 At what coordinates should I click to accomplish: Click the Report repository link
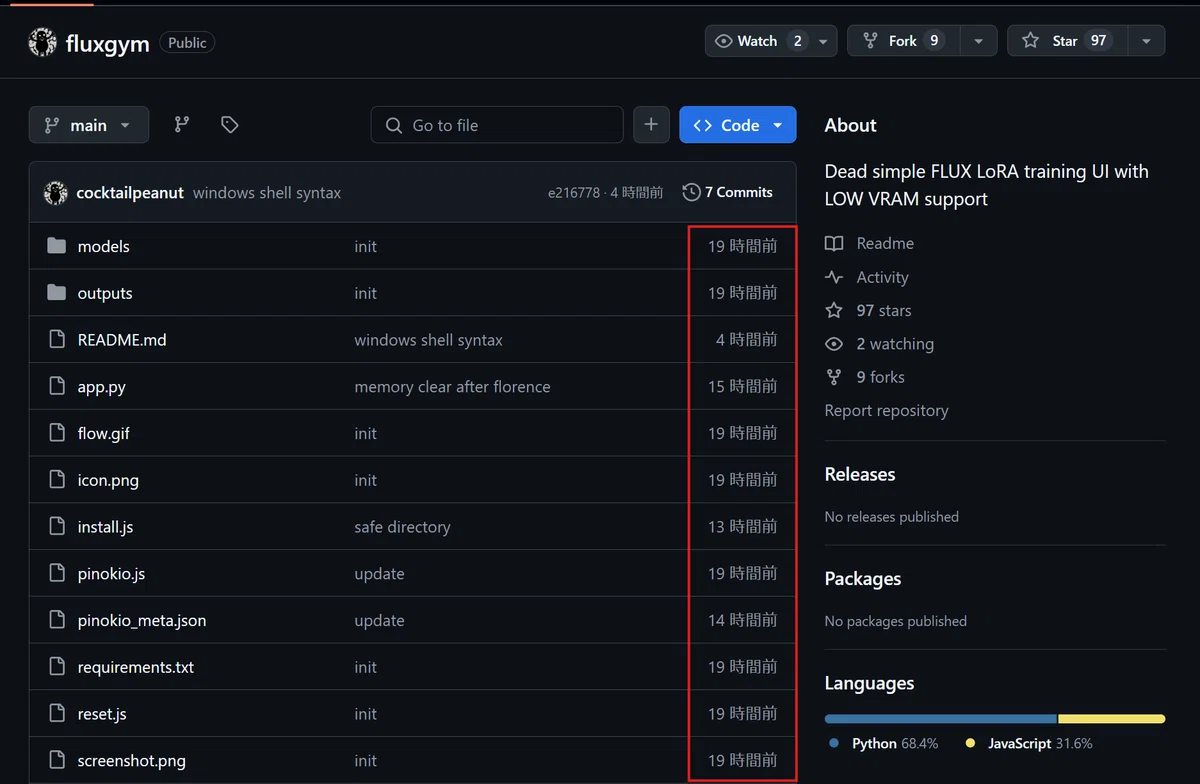tap(887, 411)
